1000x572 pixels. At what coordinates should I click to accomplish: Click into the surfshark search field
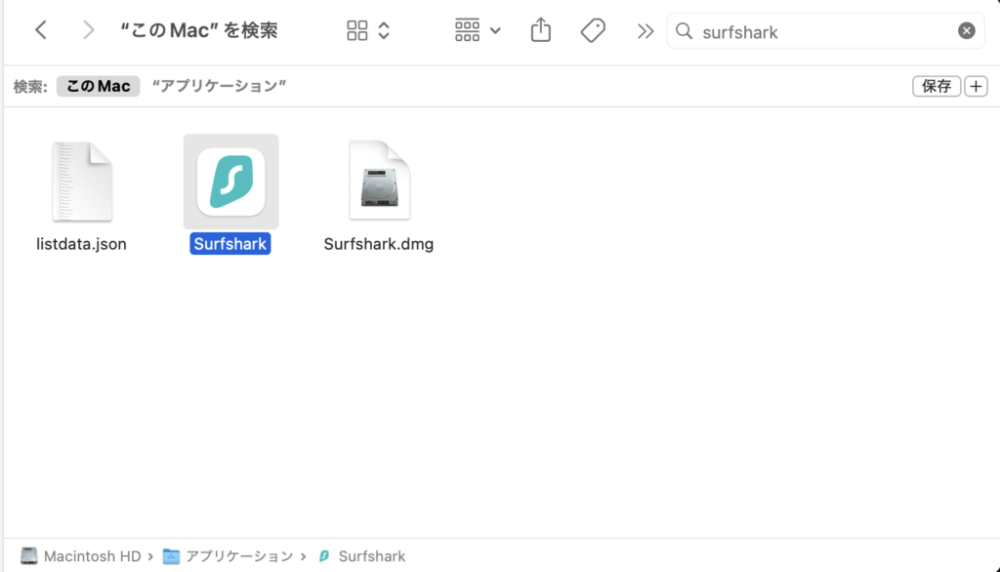825,31
